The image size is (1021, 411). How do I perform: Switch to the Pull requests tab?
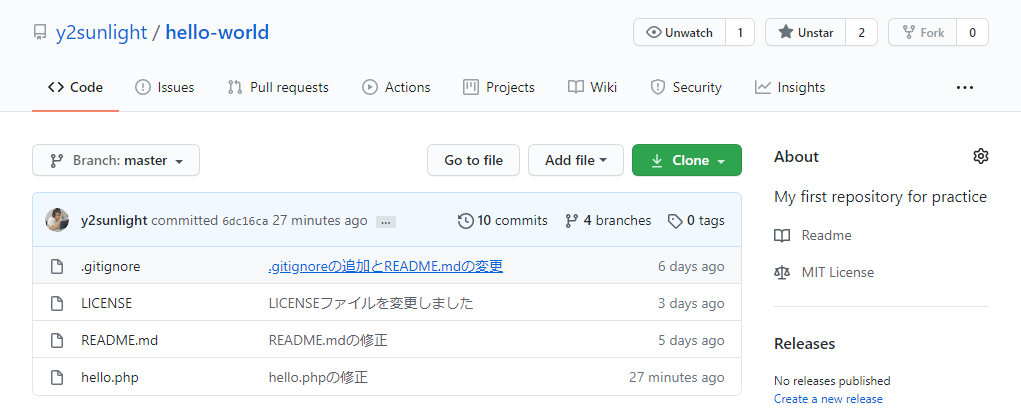click(278, 87)
